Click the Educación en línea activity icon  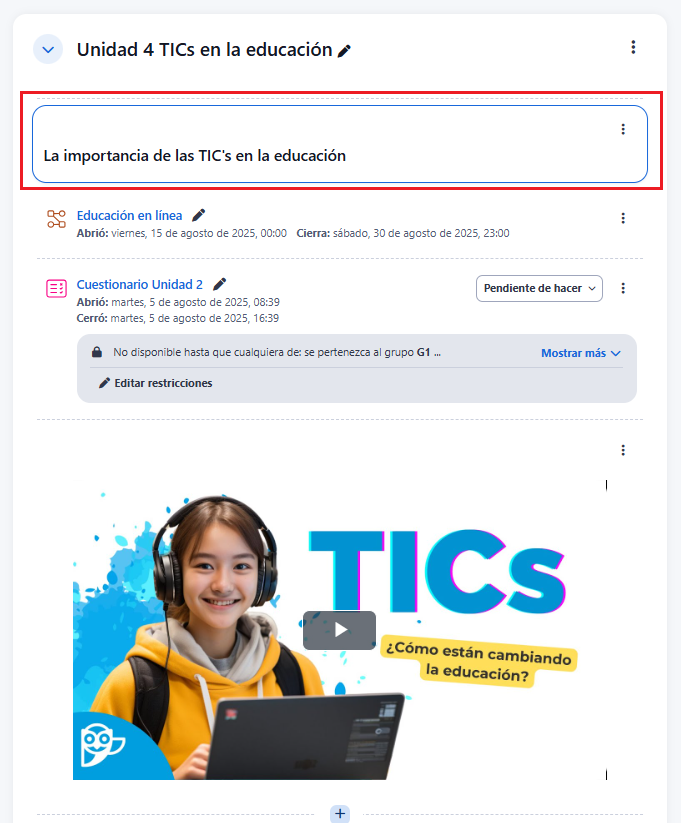coord(56,219)
